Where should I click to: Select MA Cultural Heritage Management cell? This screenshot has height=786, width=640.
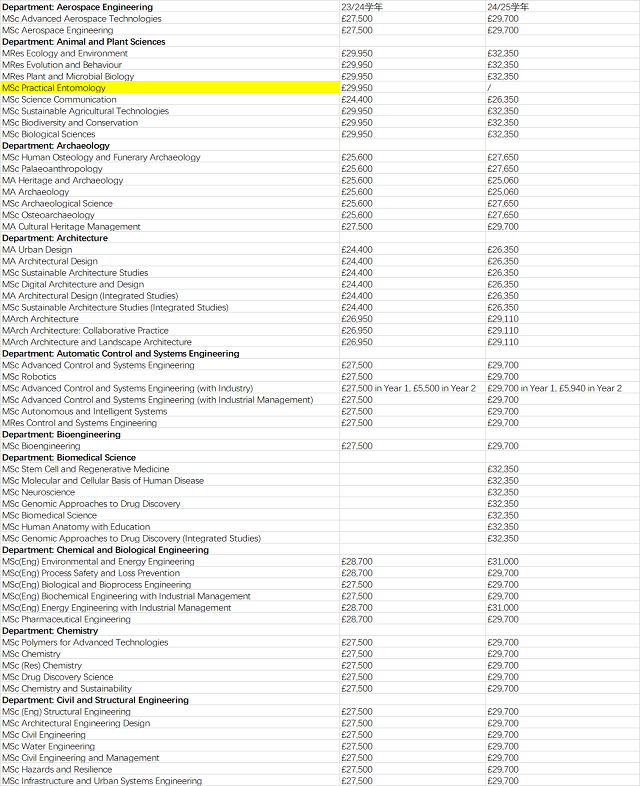tap(170, 226)
